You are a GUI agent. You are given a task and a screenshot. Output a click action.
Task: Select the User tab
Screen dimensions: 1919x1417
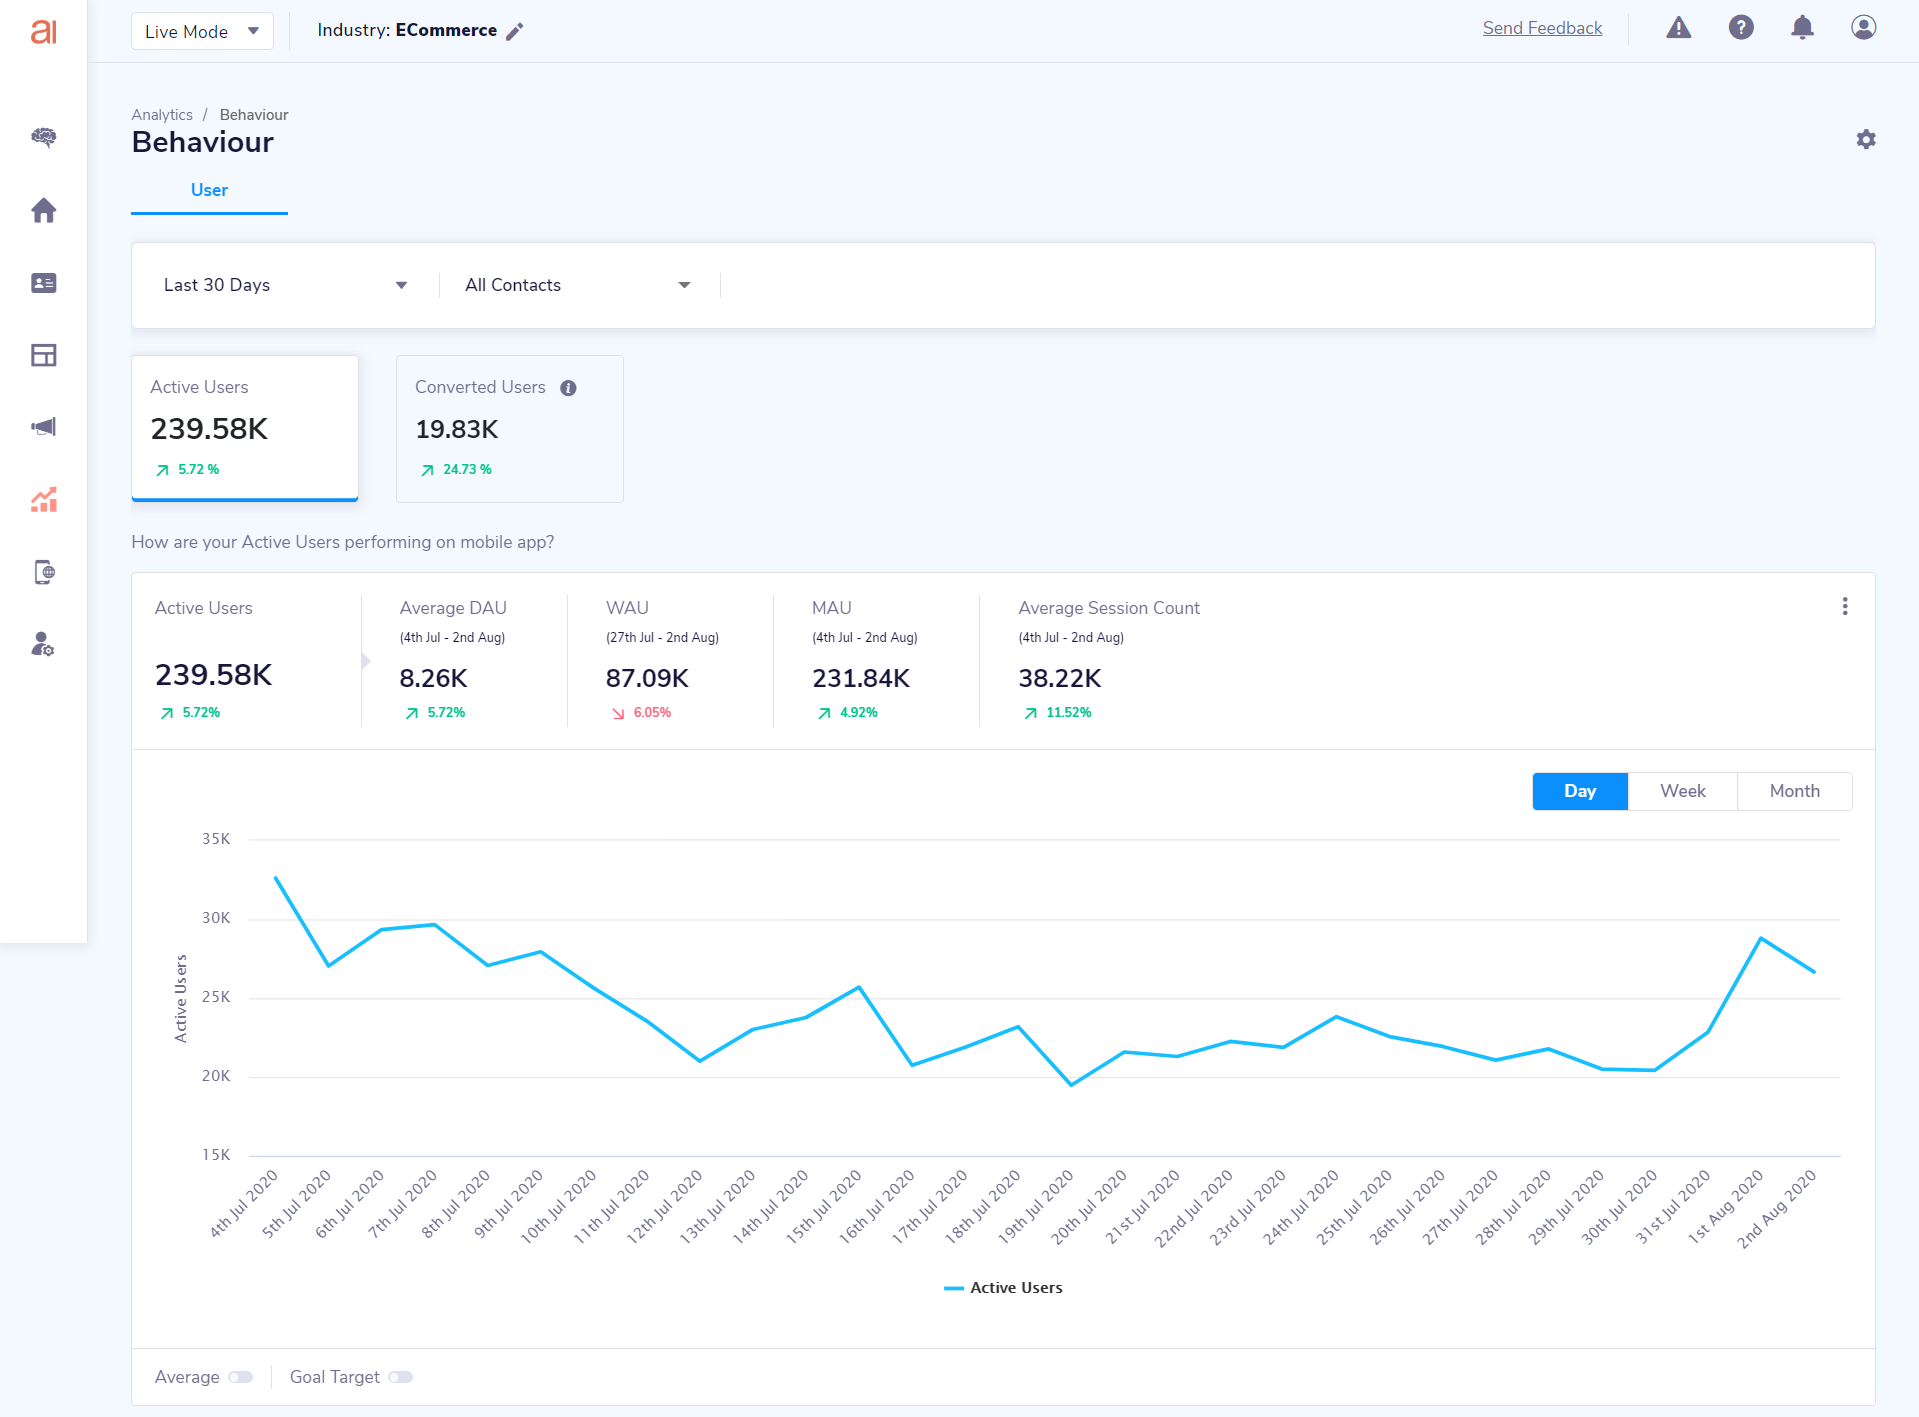click(x=209, y=190)
